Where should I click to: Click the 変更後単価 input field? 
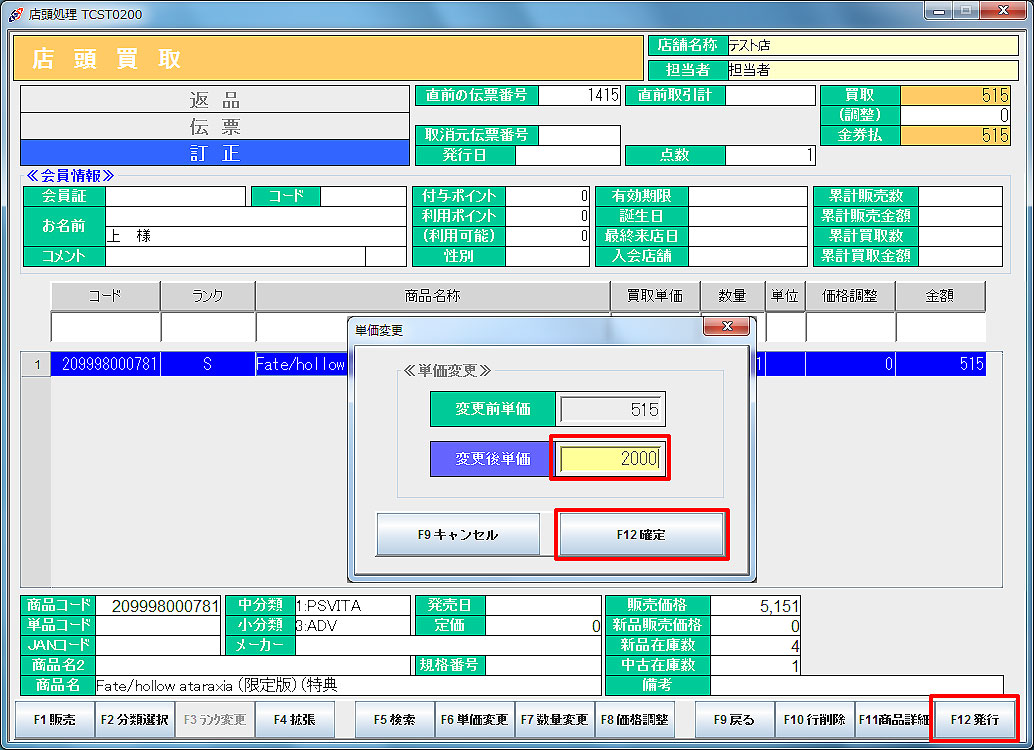(610, 459)
